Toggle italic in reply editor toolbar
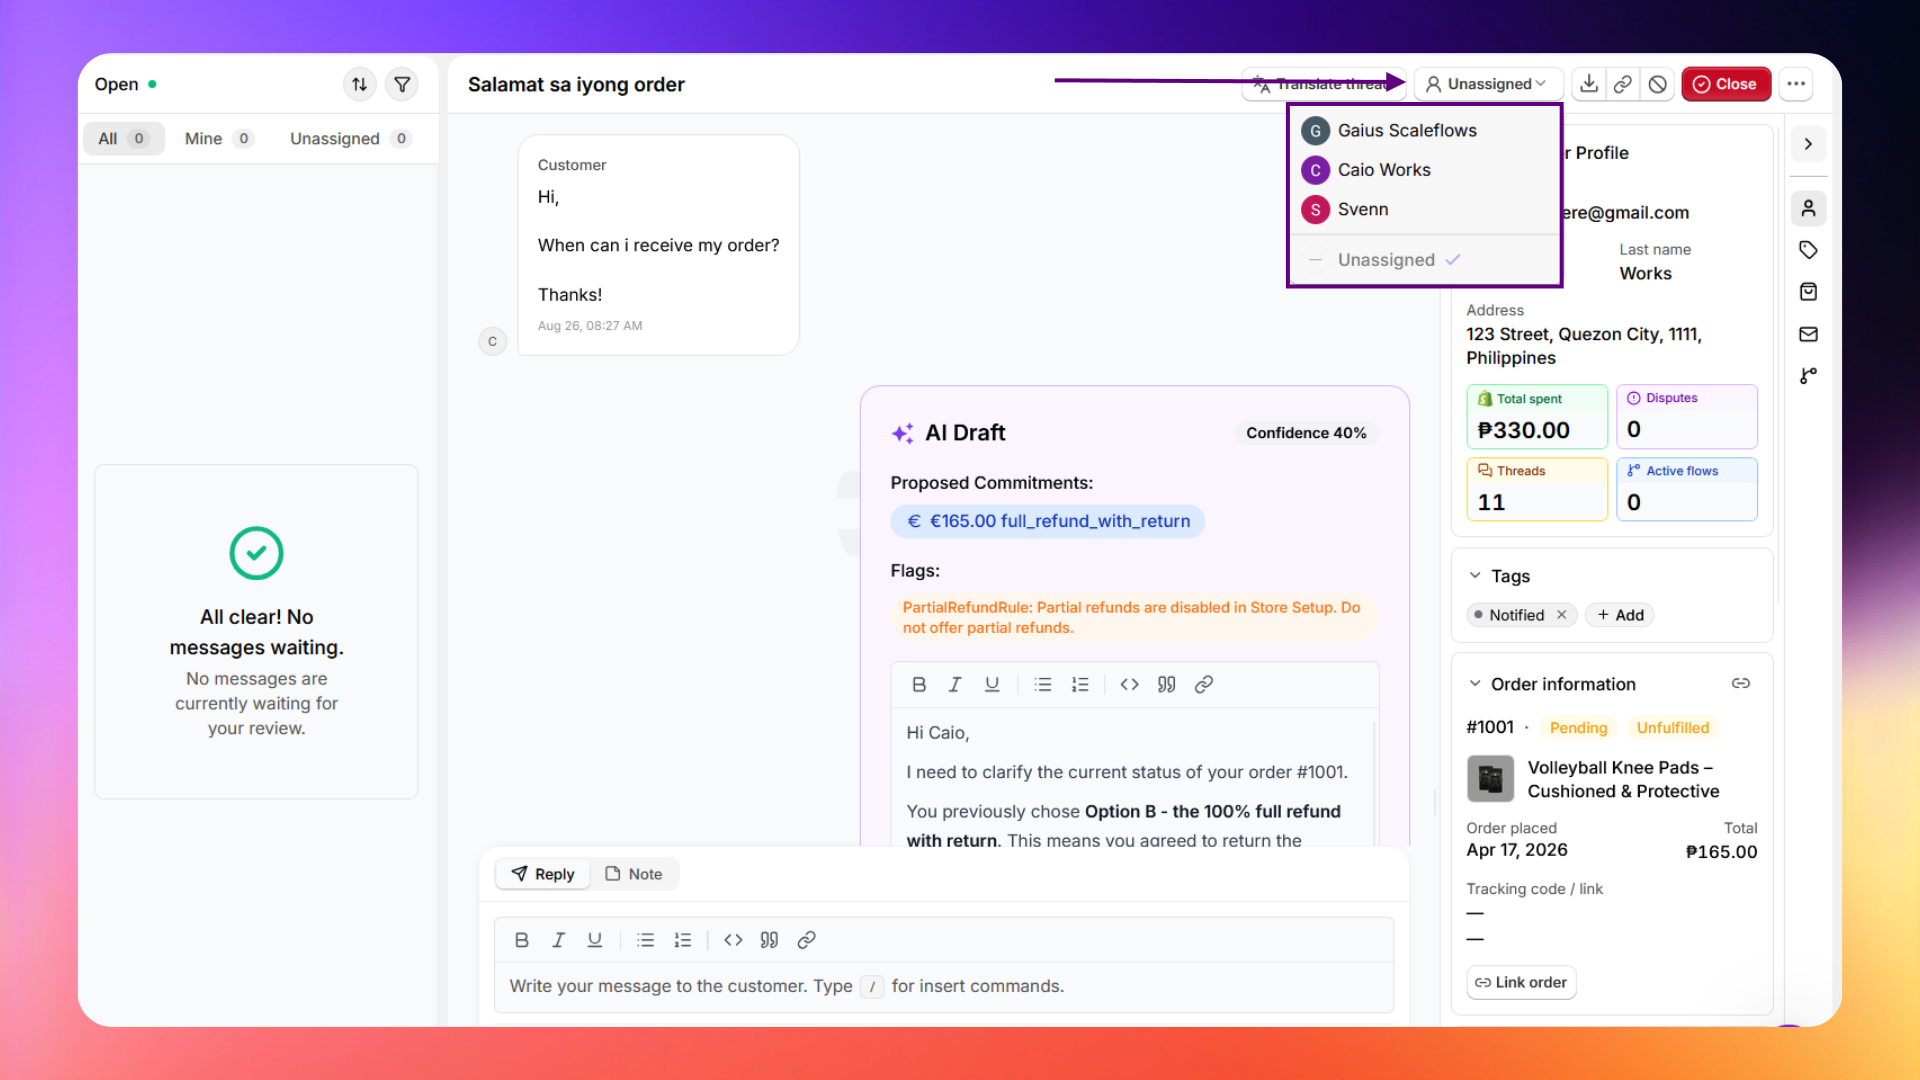Image resolution: width=1920 pixels, height=1080 pixels. click(558, 940)
